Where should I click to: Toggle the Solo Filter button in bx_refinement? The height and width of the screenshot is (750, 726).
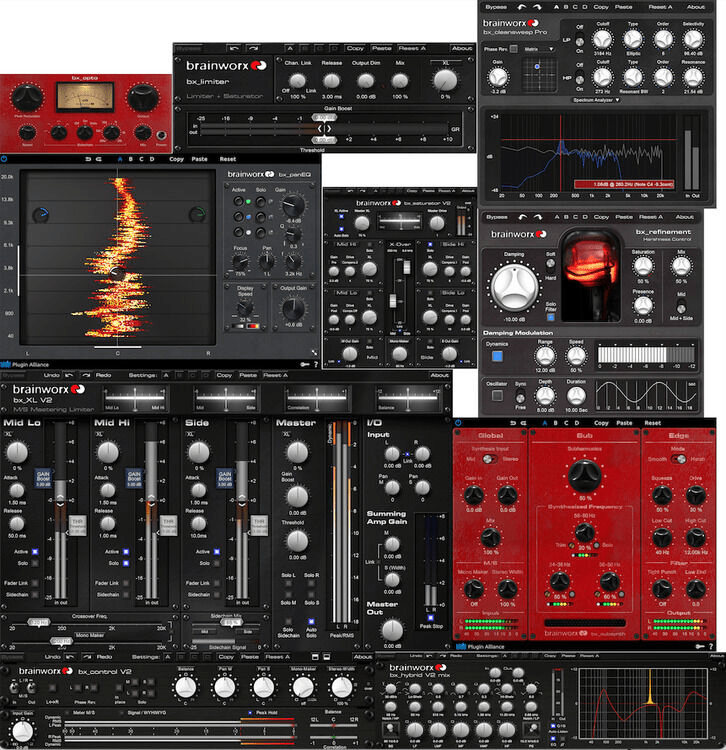click(550, 317)
